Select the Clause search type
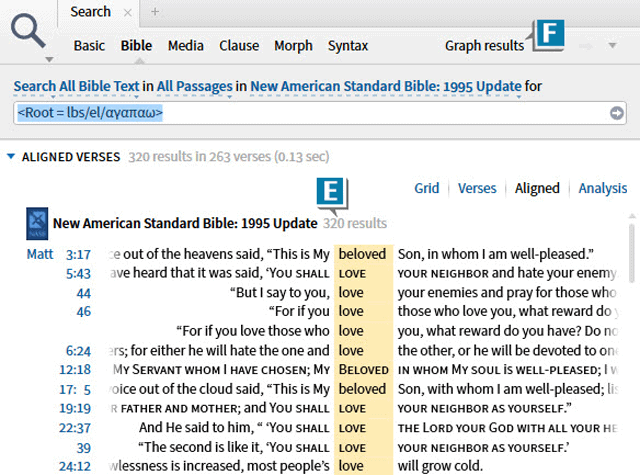The height and width of the screenshot is (475, 640). pos(239,46)
